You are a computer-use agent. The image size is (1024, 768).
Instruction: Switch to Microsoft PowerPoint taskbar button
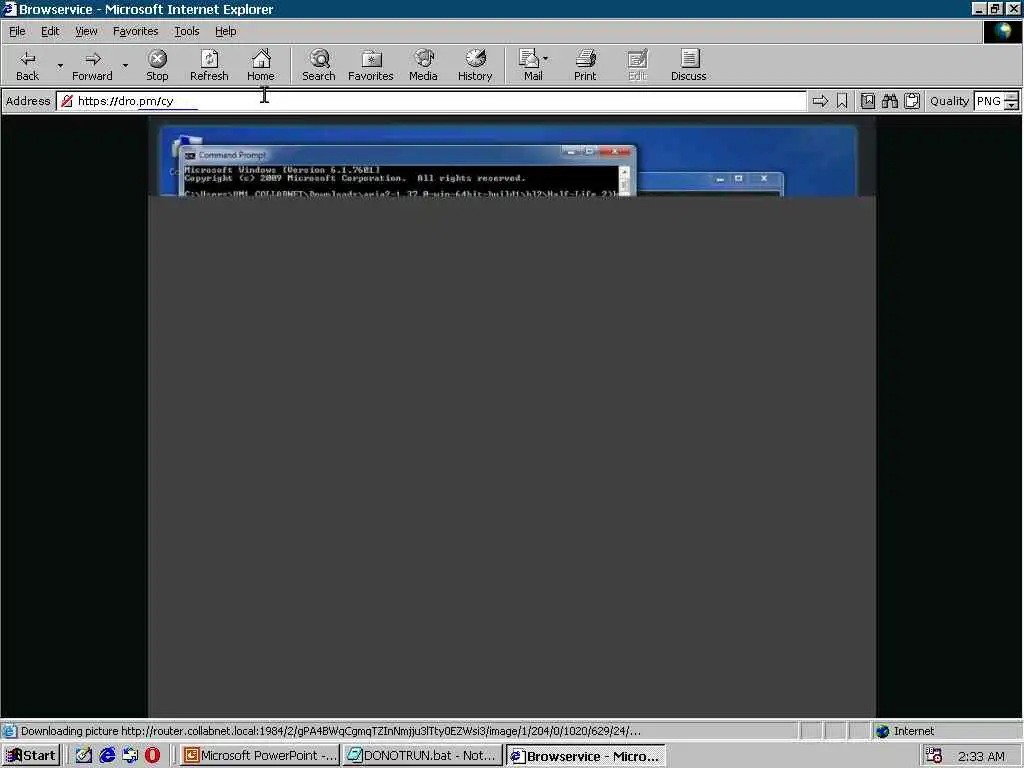260,756
